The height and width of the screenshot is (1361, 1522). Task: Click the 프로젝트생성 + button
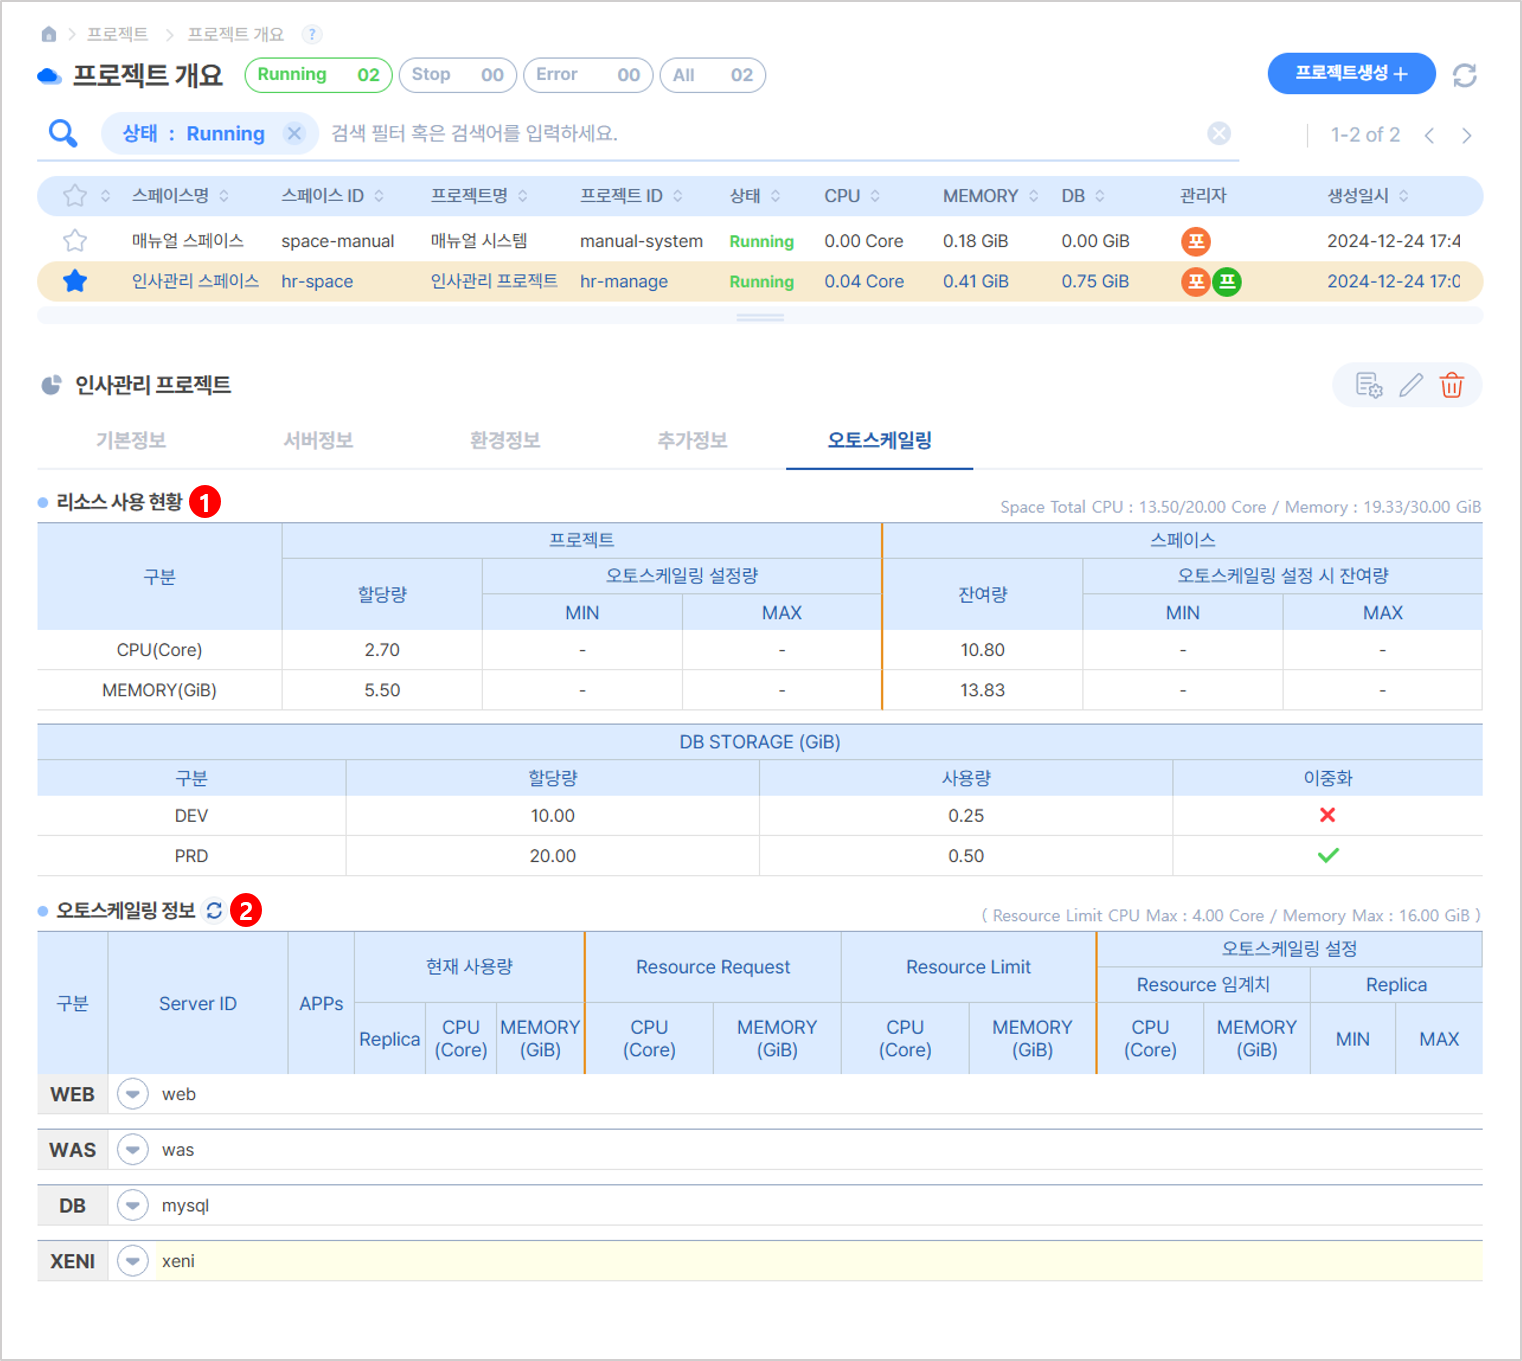pos(1351,74)
